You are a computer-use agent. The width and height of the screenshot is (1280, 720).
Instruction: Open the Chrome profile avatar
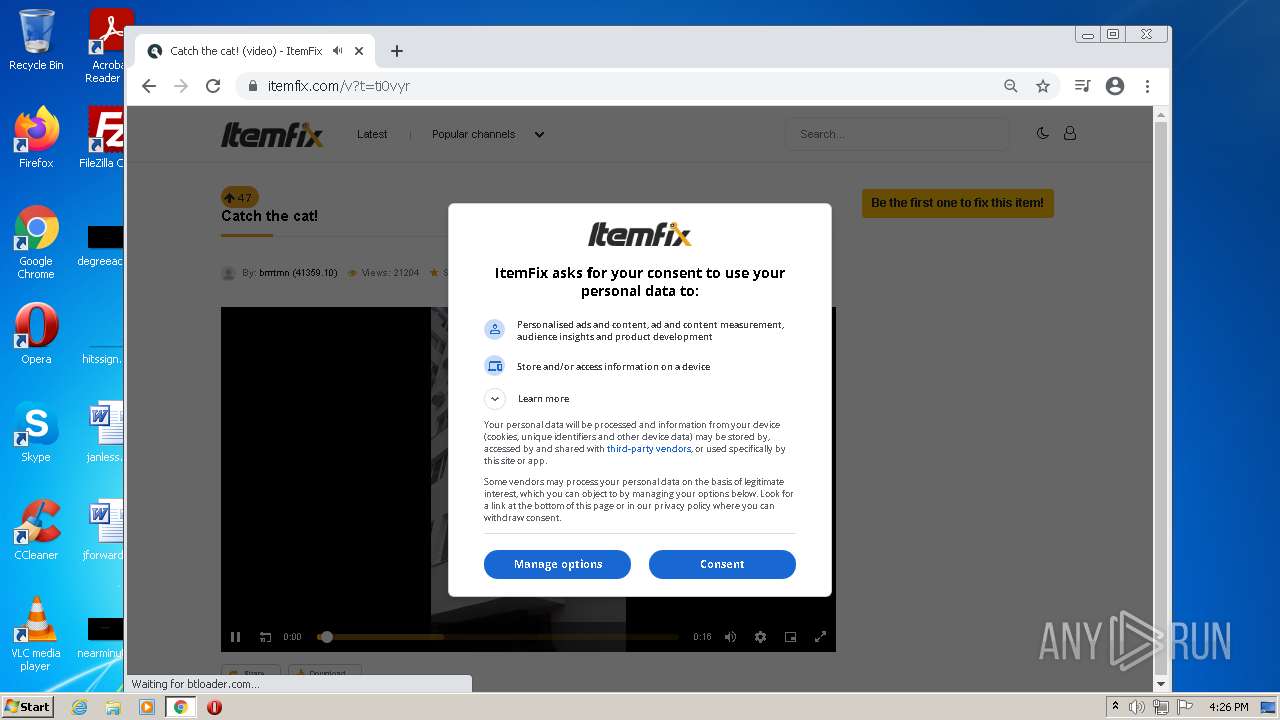coord(1115,86)
